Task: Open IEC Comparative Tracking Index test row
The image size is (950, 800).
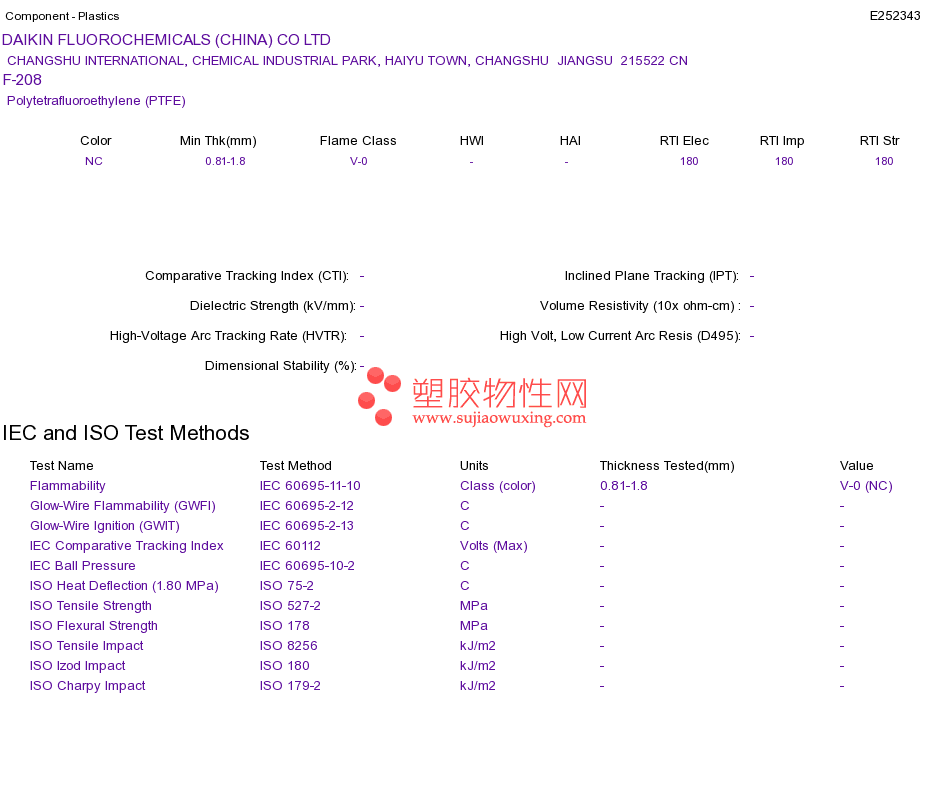Action: pos(127,545)
